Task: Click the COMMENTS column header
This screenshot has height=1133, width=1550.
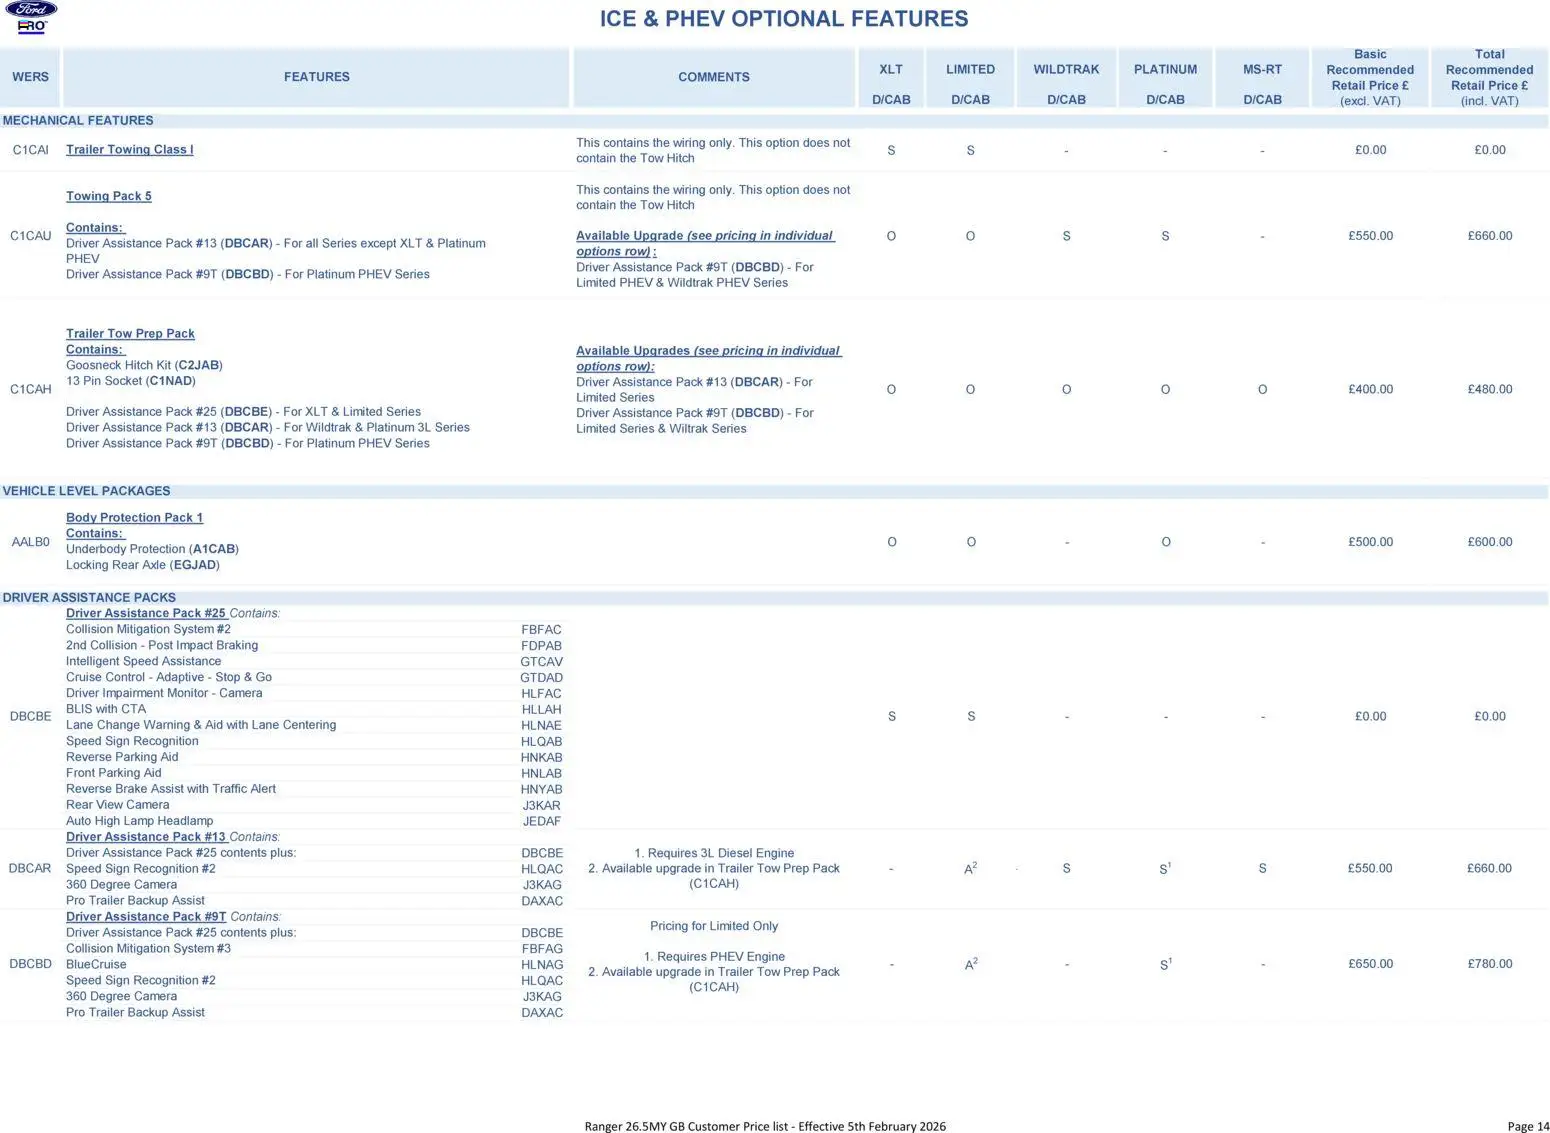Action: click(713, 77)
